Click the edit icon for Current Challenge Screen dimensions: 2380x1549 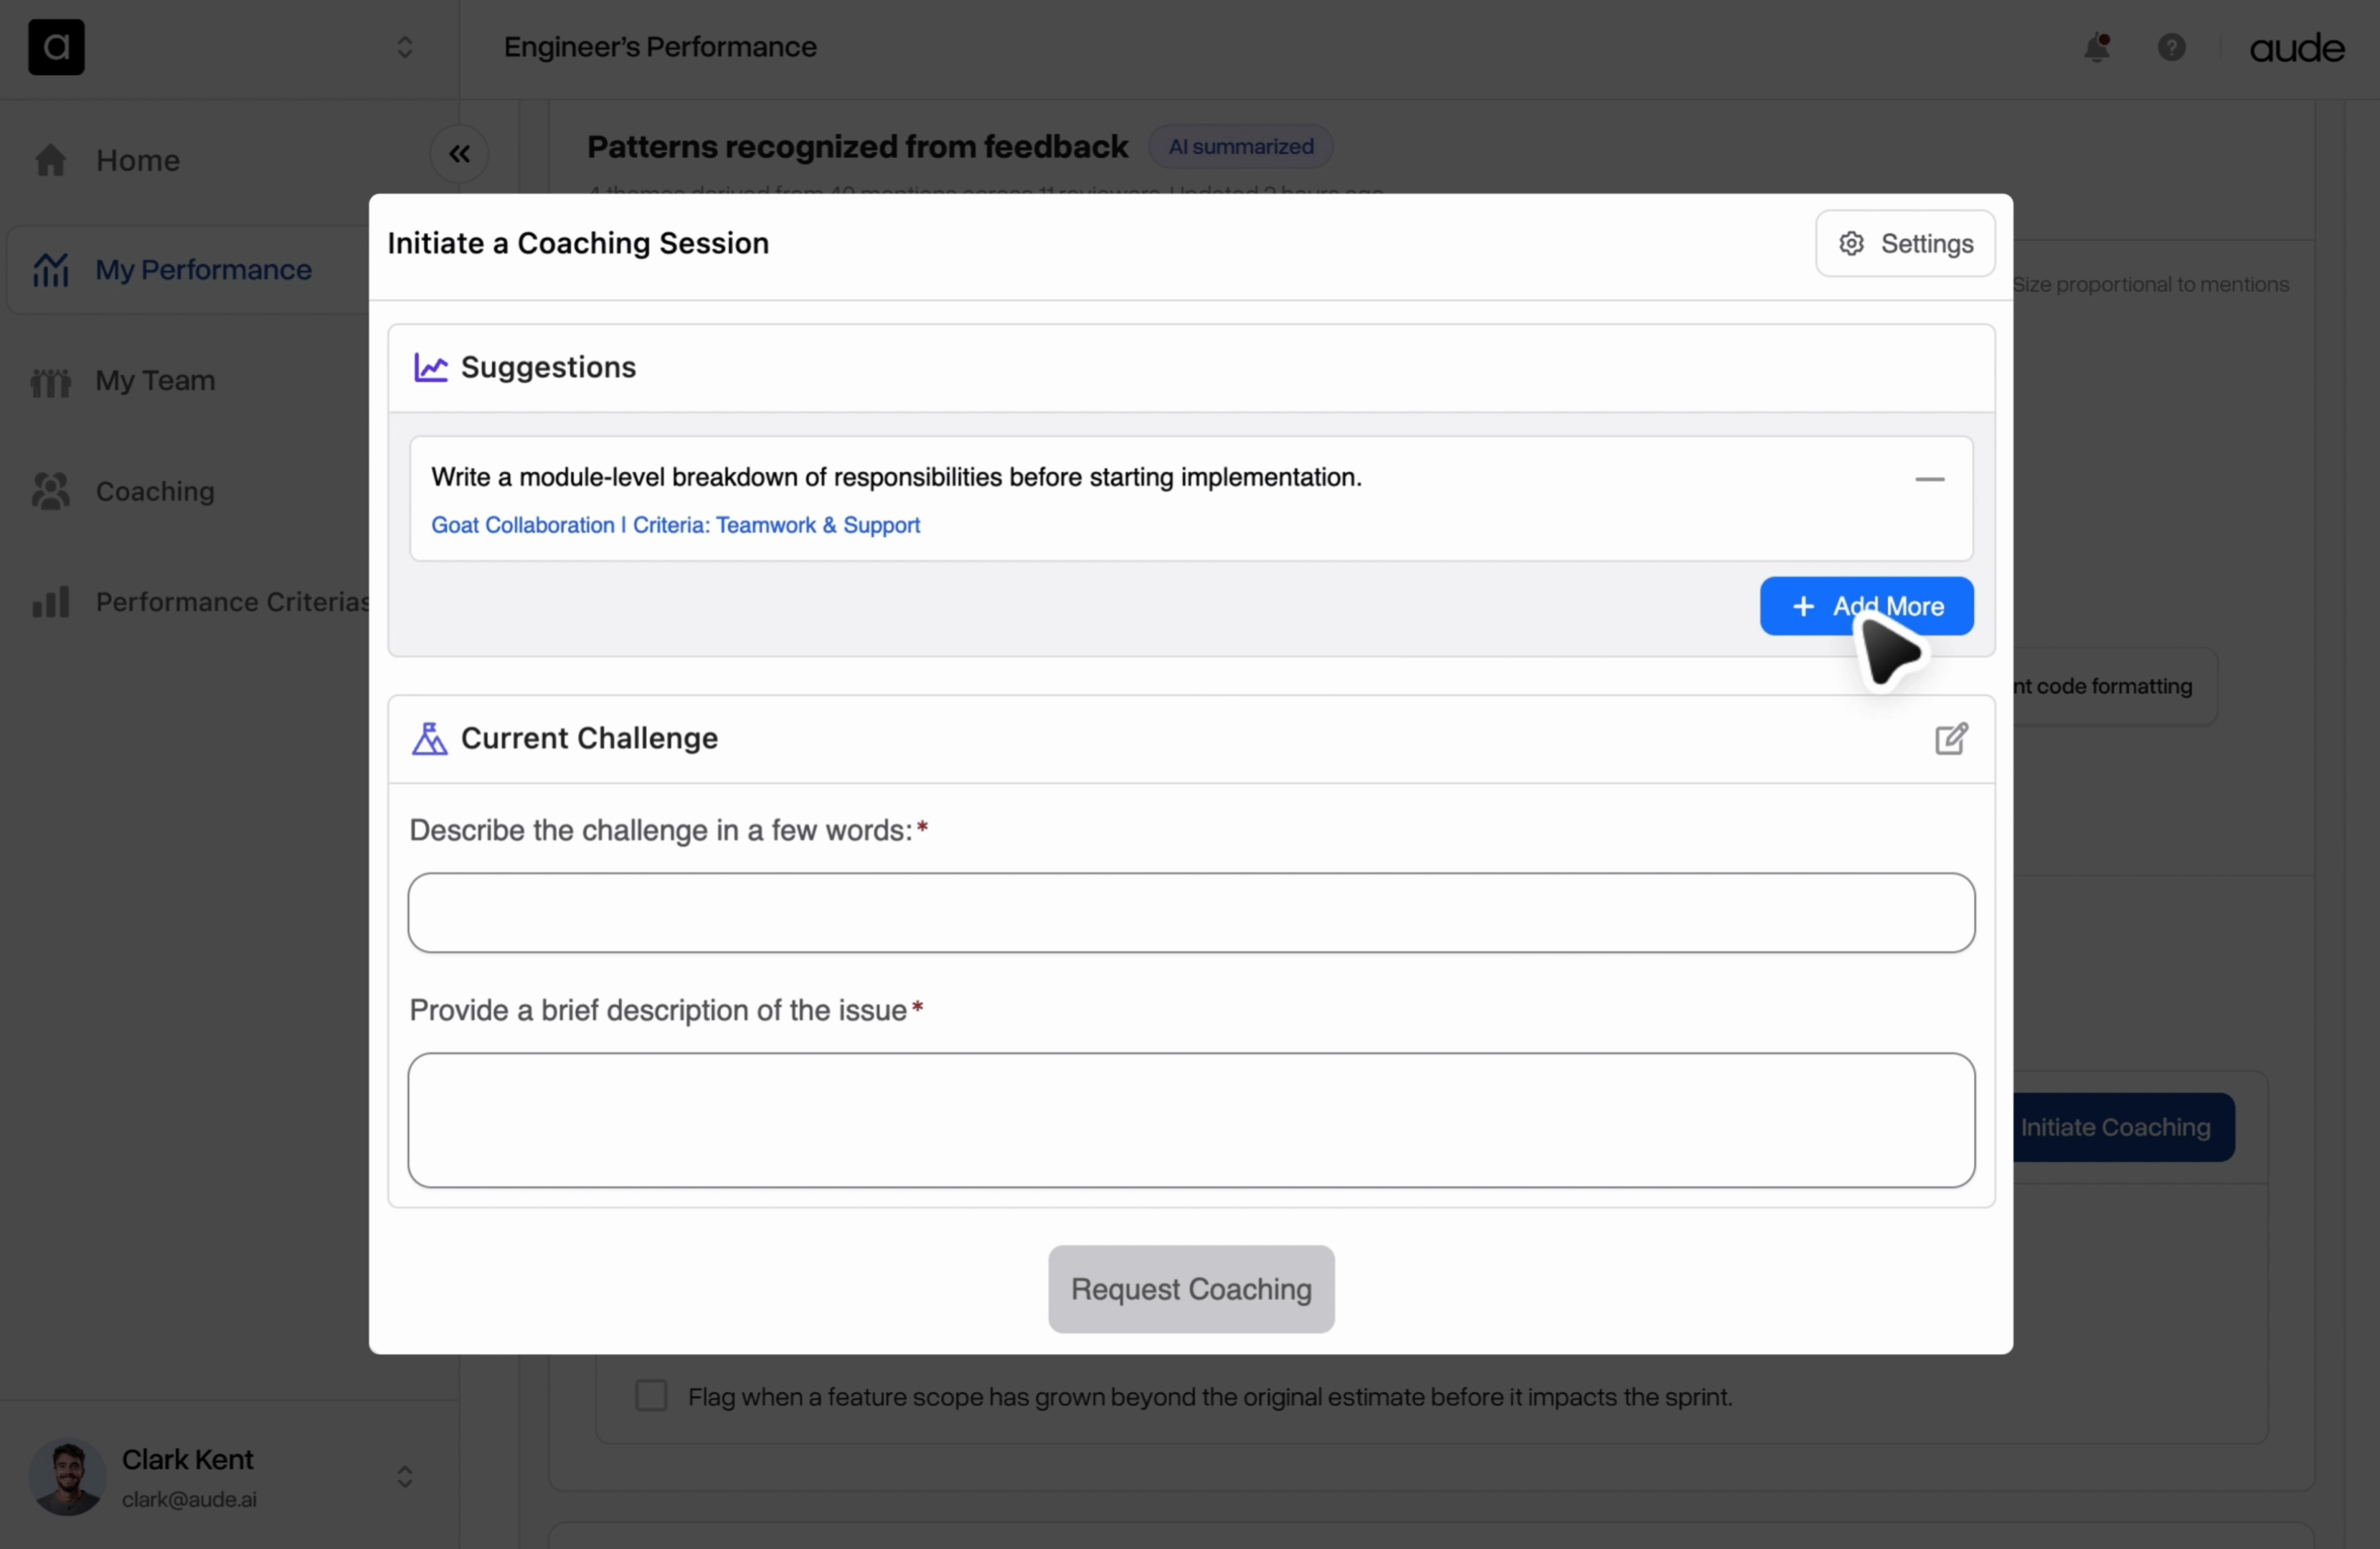coord(1950,739)
